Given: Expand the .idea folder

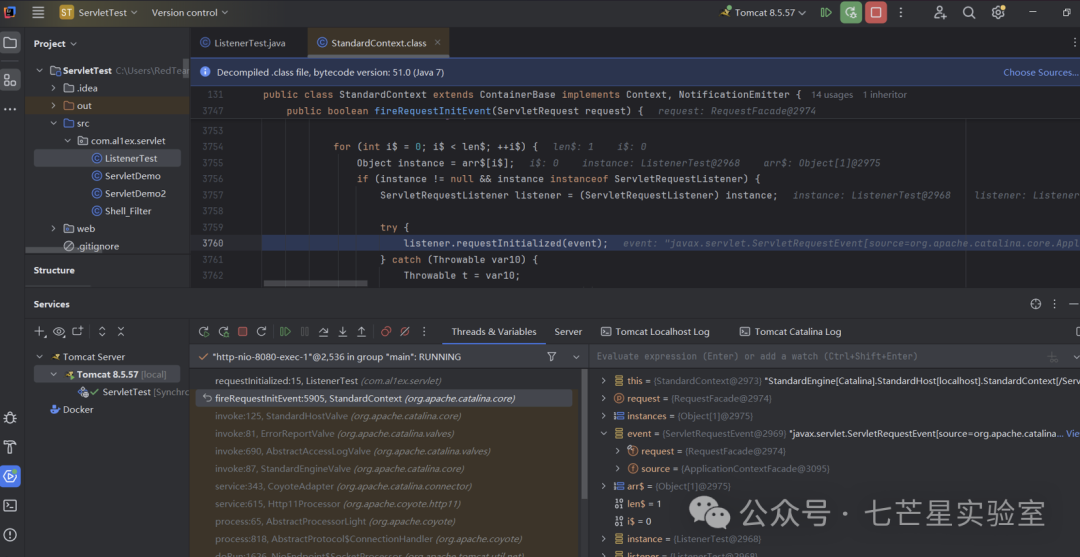Looking at the screenshot, I should click(x=53, y=88).
